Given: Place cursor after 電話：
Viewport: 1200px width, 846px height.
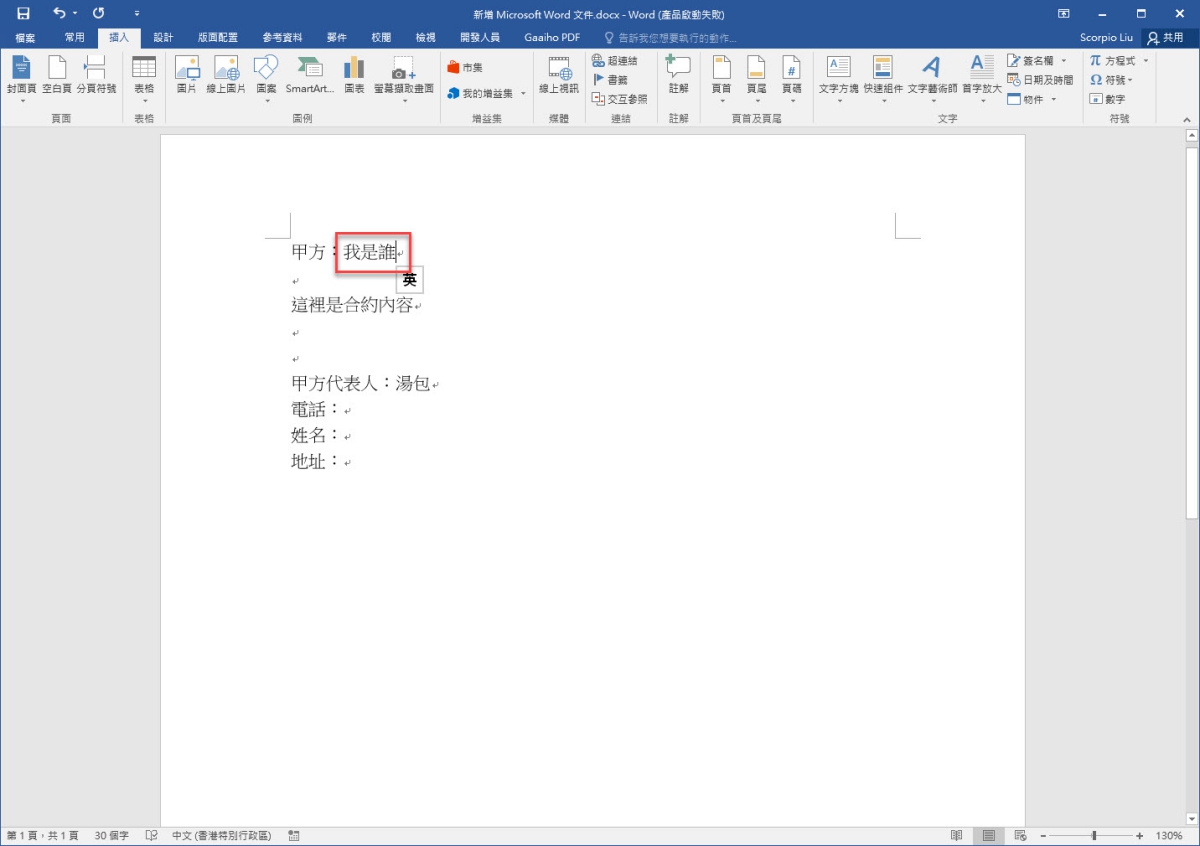Looking at the screenshot, I should click(341, 409).
